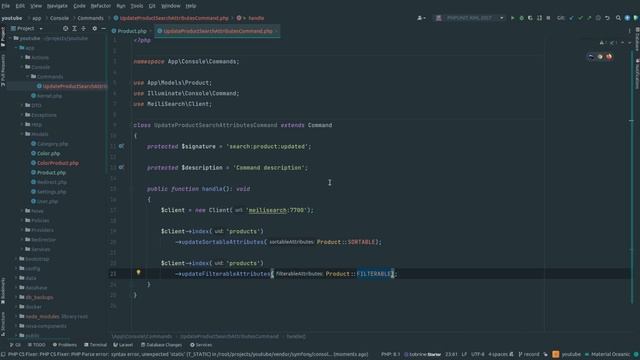Open the Laravel tool window

pyautogui.click(x=123, y=345)
